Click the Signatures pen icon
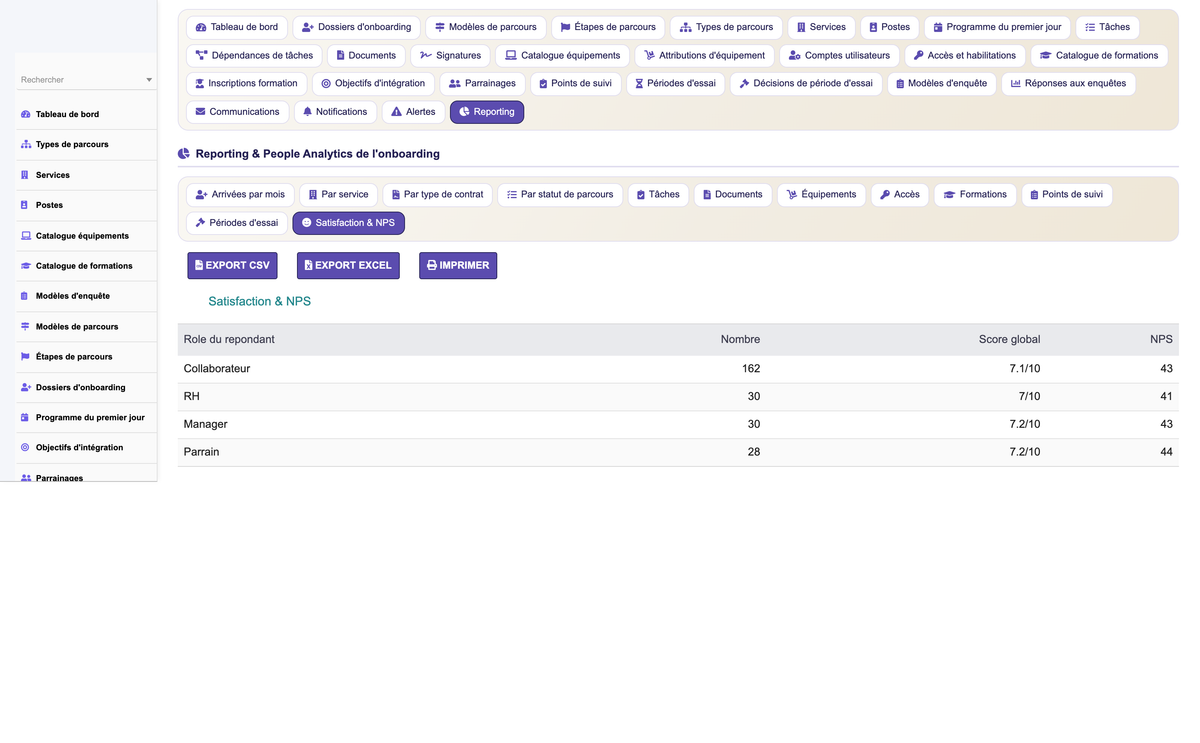The width and height of the screenshot is (1200, 743). (426, 56)
